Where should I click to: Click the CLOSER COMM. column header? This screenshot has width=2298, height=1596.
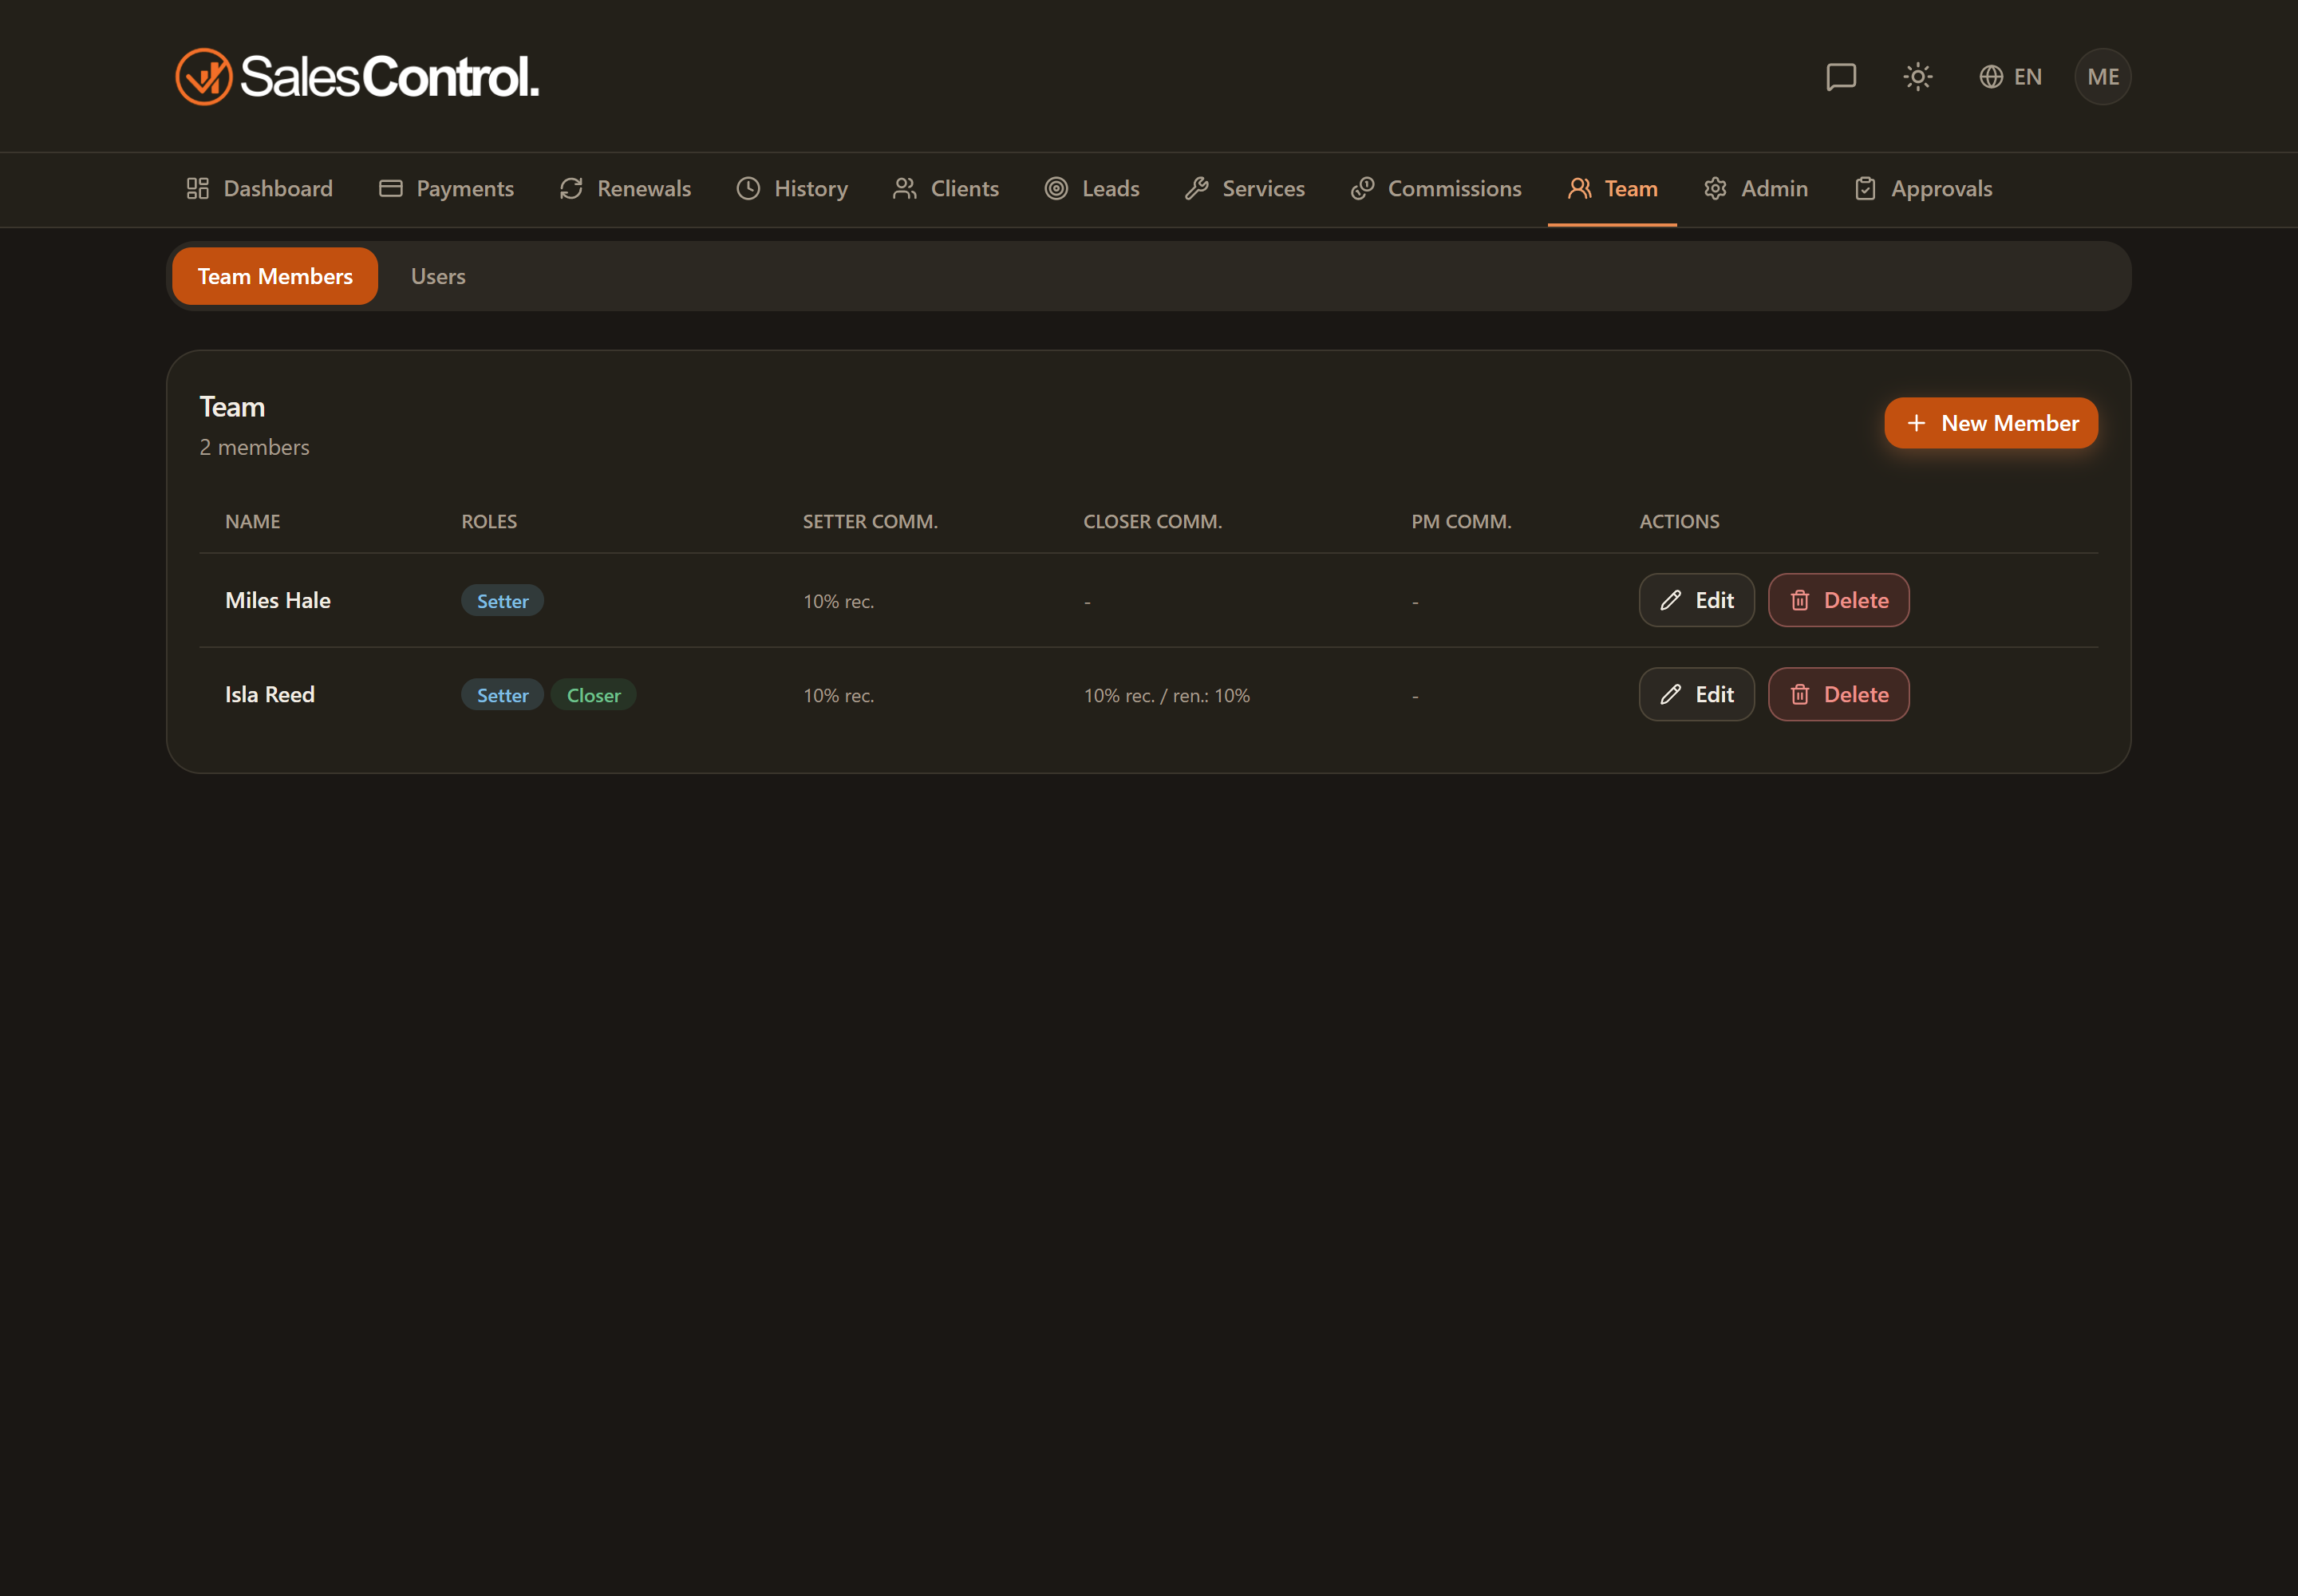tap(1153, 521)
